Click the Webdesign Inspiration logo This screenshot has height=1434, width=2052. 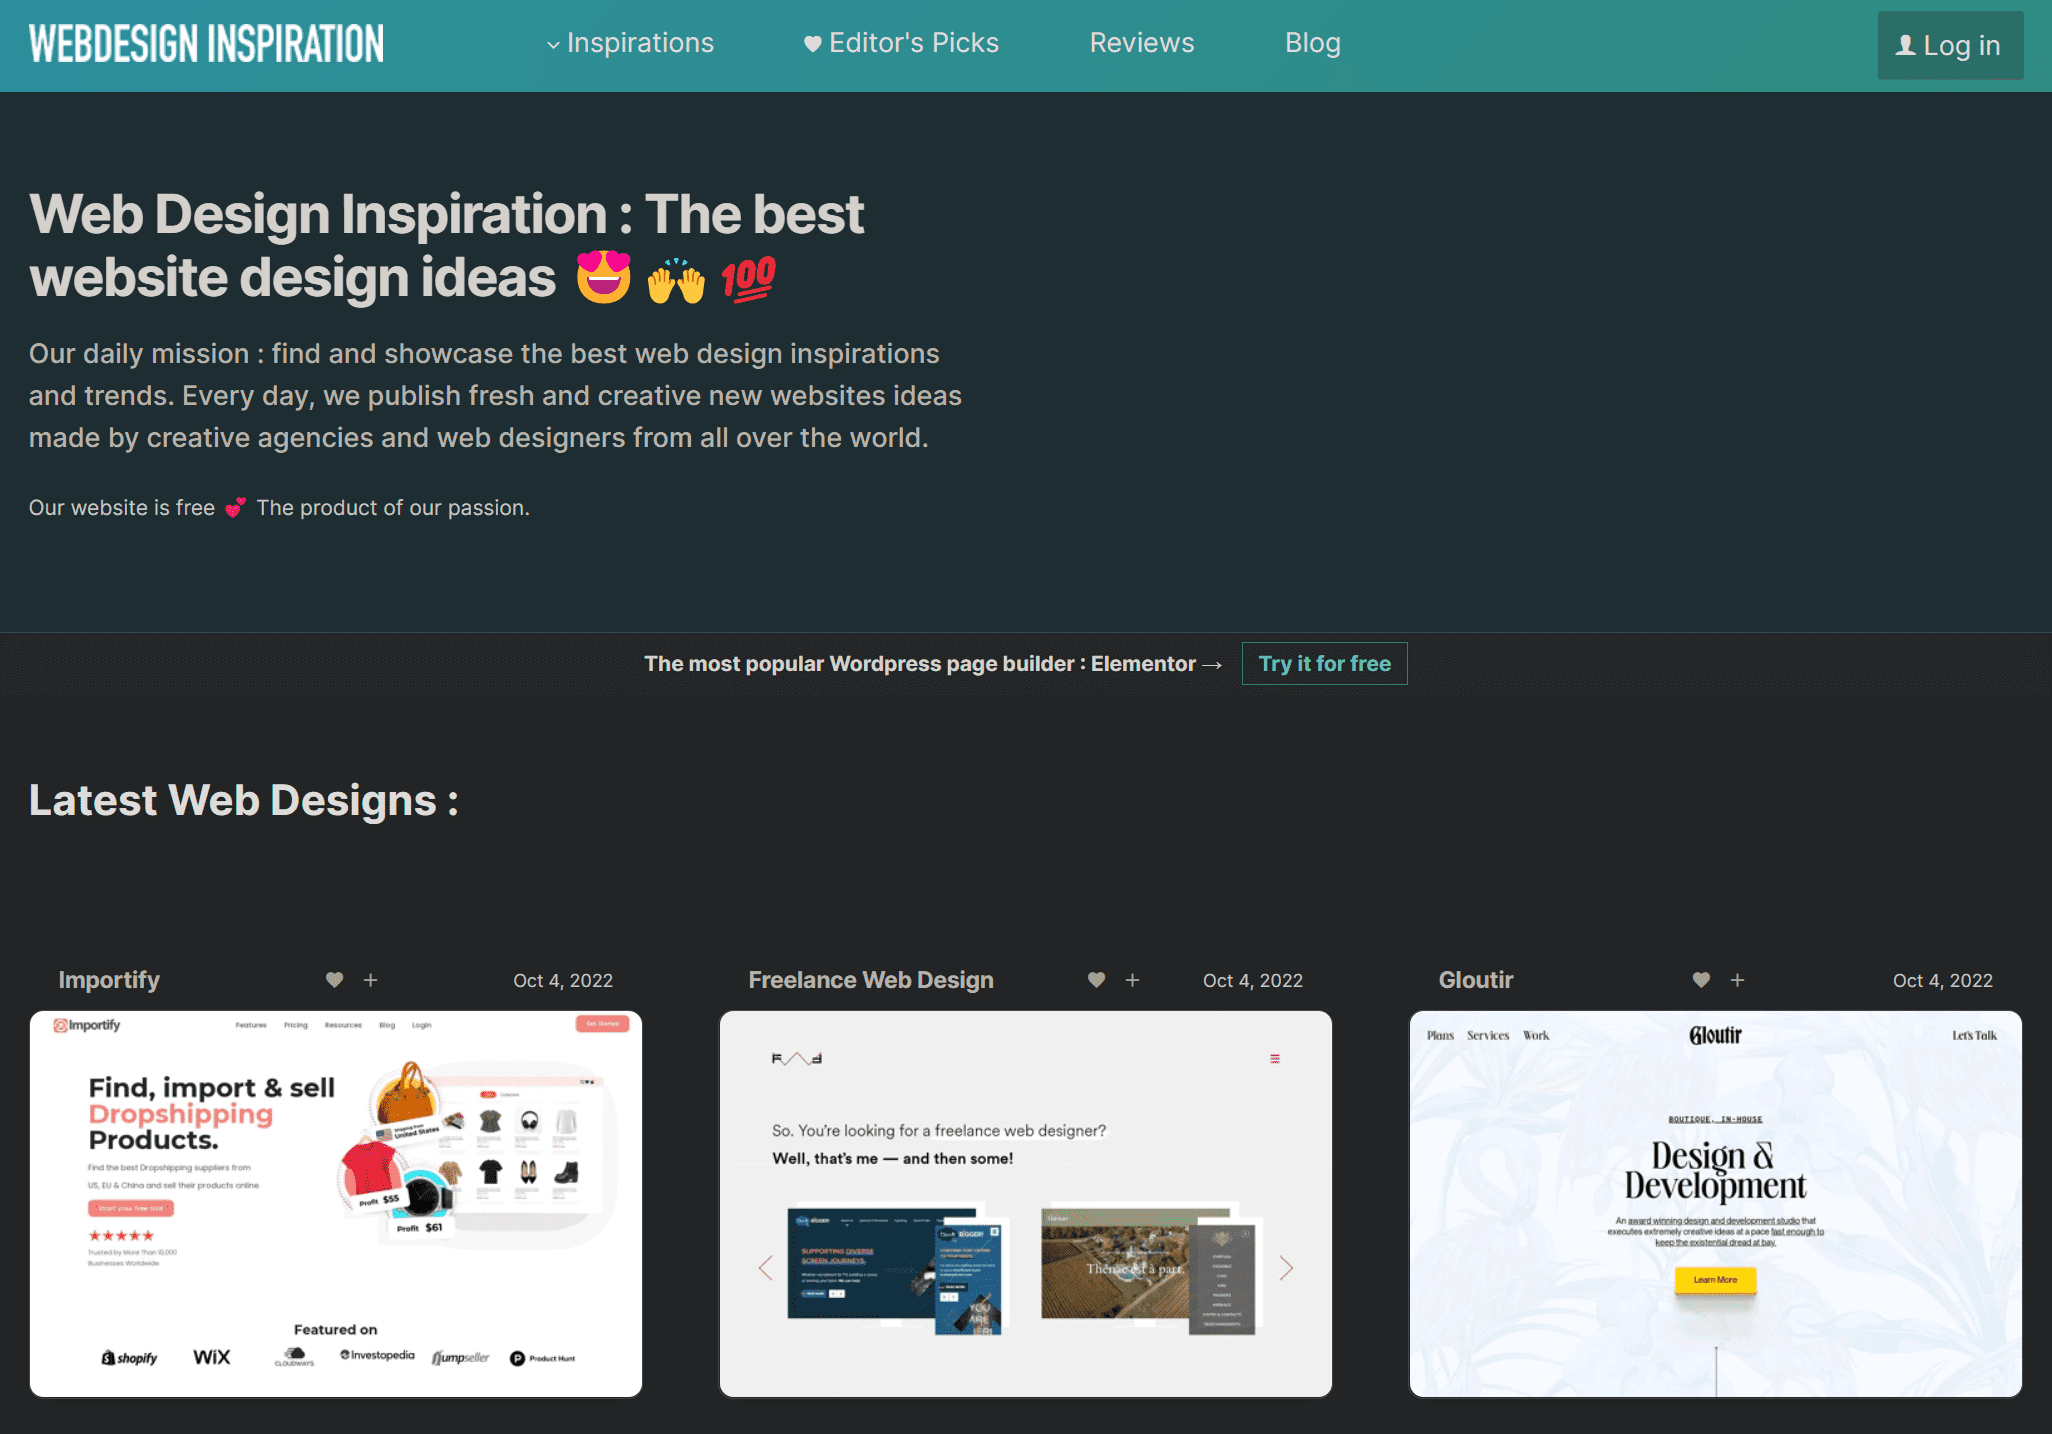(x=206, y=44)
